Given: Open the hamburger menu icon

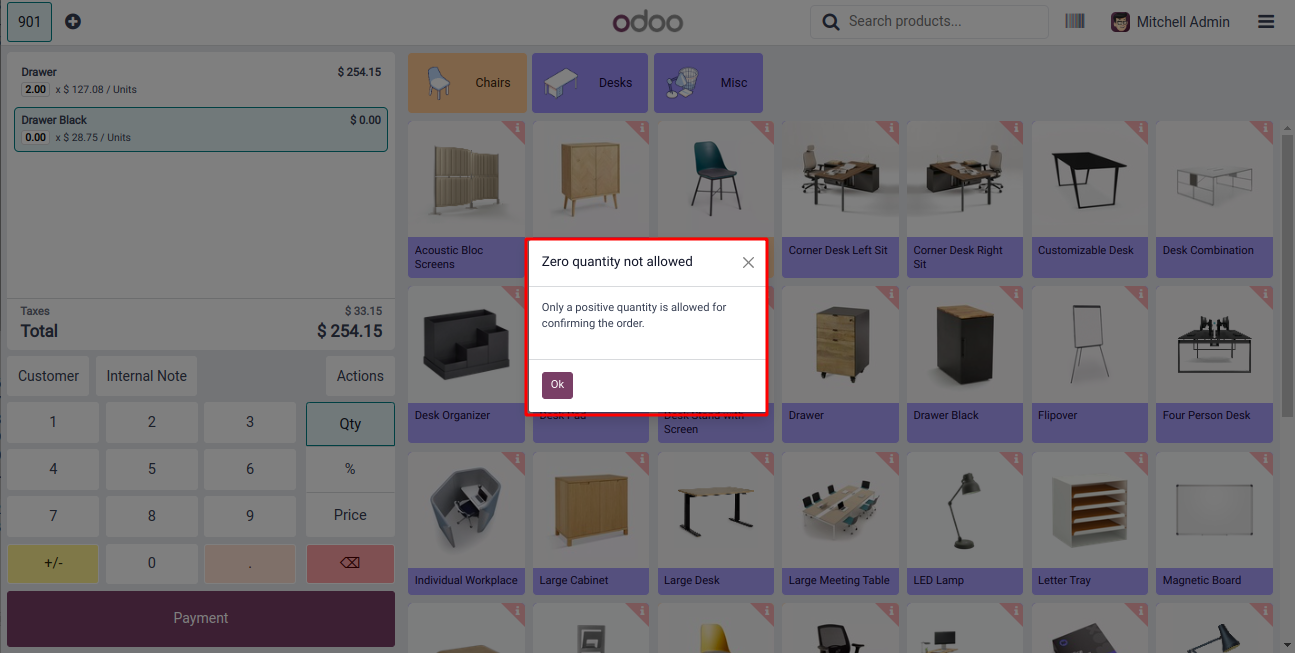Looking at the screenshot, I should pos(1266,21).
